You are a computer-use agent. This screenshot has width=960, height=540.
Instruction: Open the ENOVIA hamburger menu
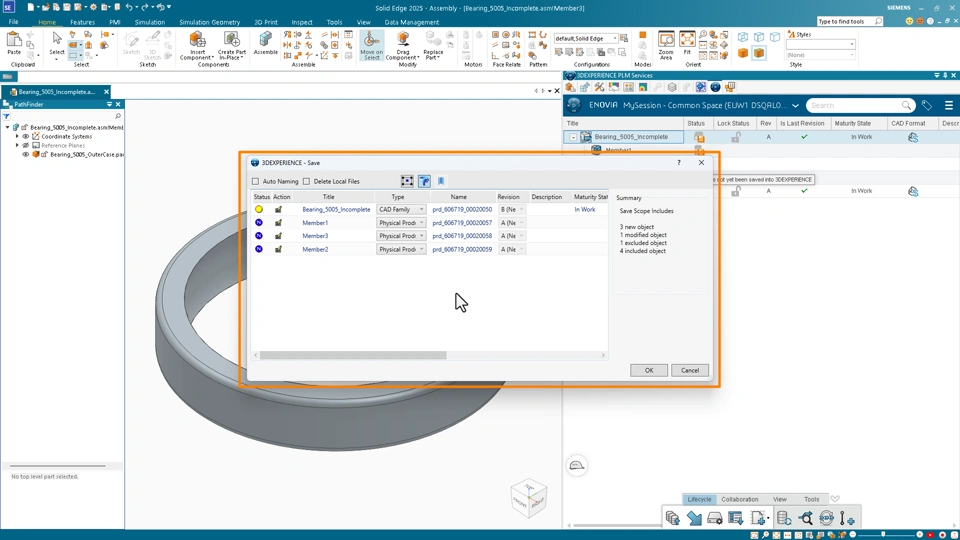(948, 105)
